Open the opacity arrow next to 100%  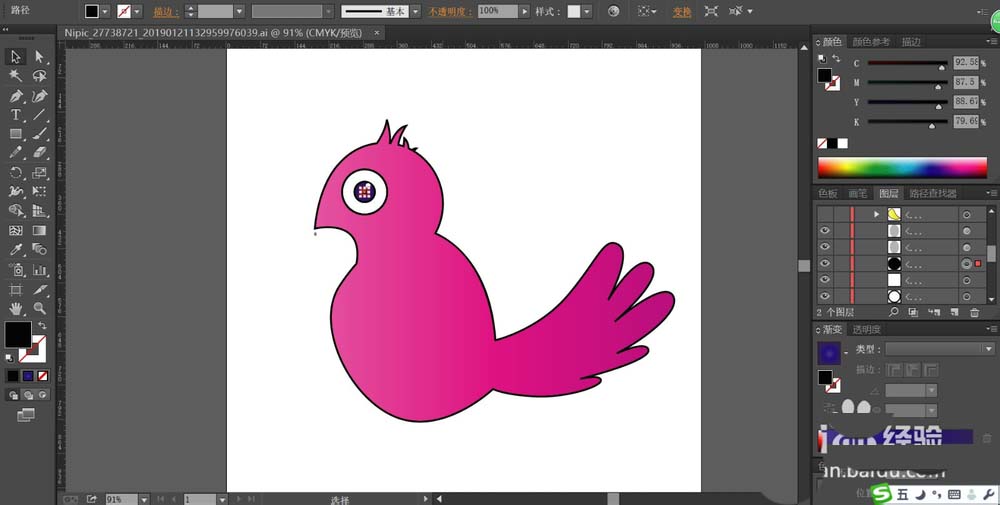pyautogui.click(x=524, y=11)
